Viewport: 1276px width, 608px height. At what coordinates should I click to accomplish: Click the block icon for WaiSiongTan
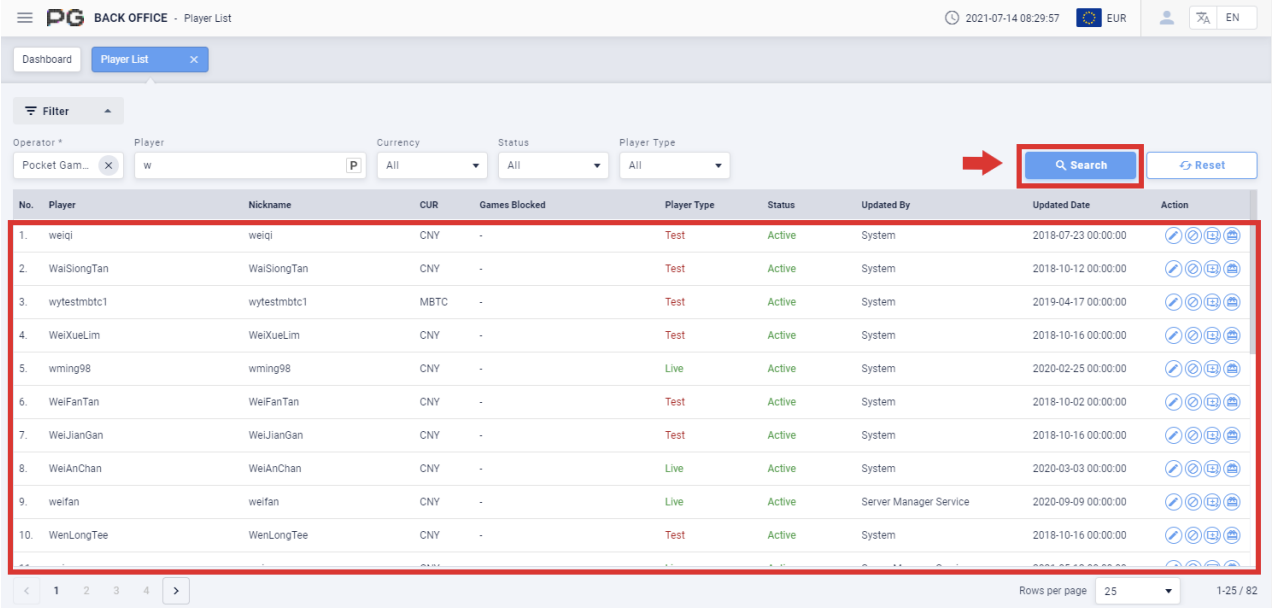tap(1193, 269)
